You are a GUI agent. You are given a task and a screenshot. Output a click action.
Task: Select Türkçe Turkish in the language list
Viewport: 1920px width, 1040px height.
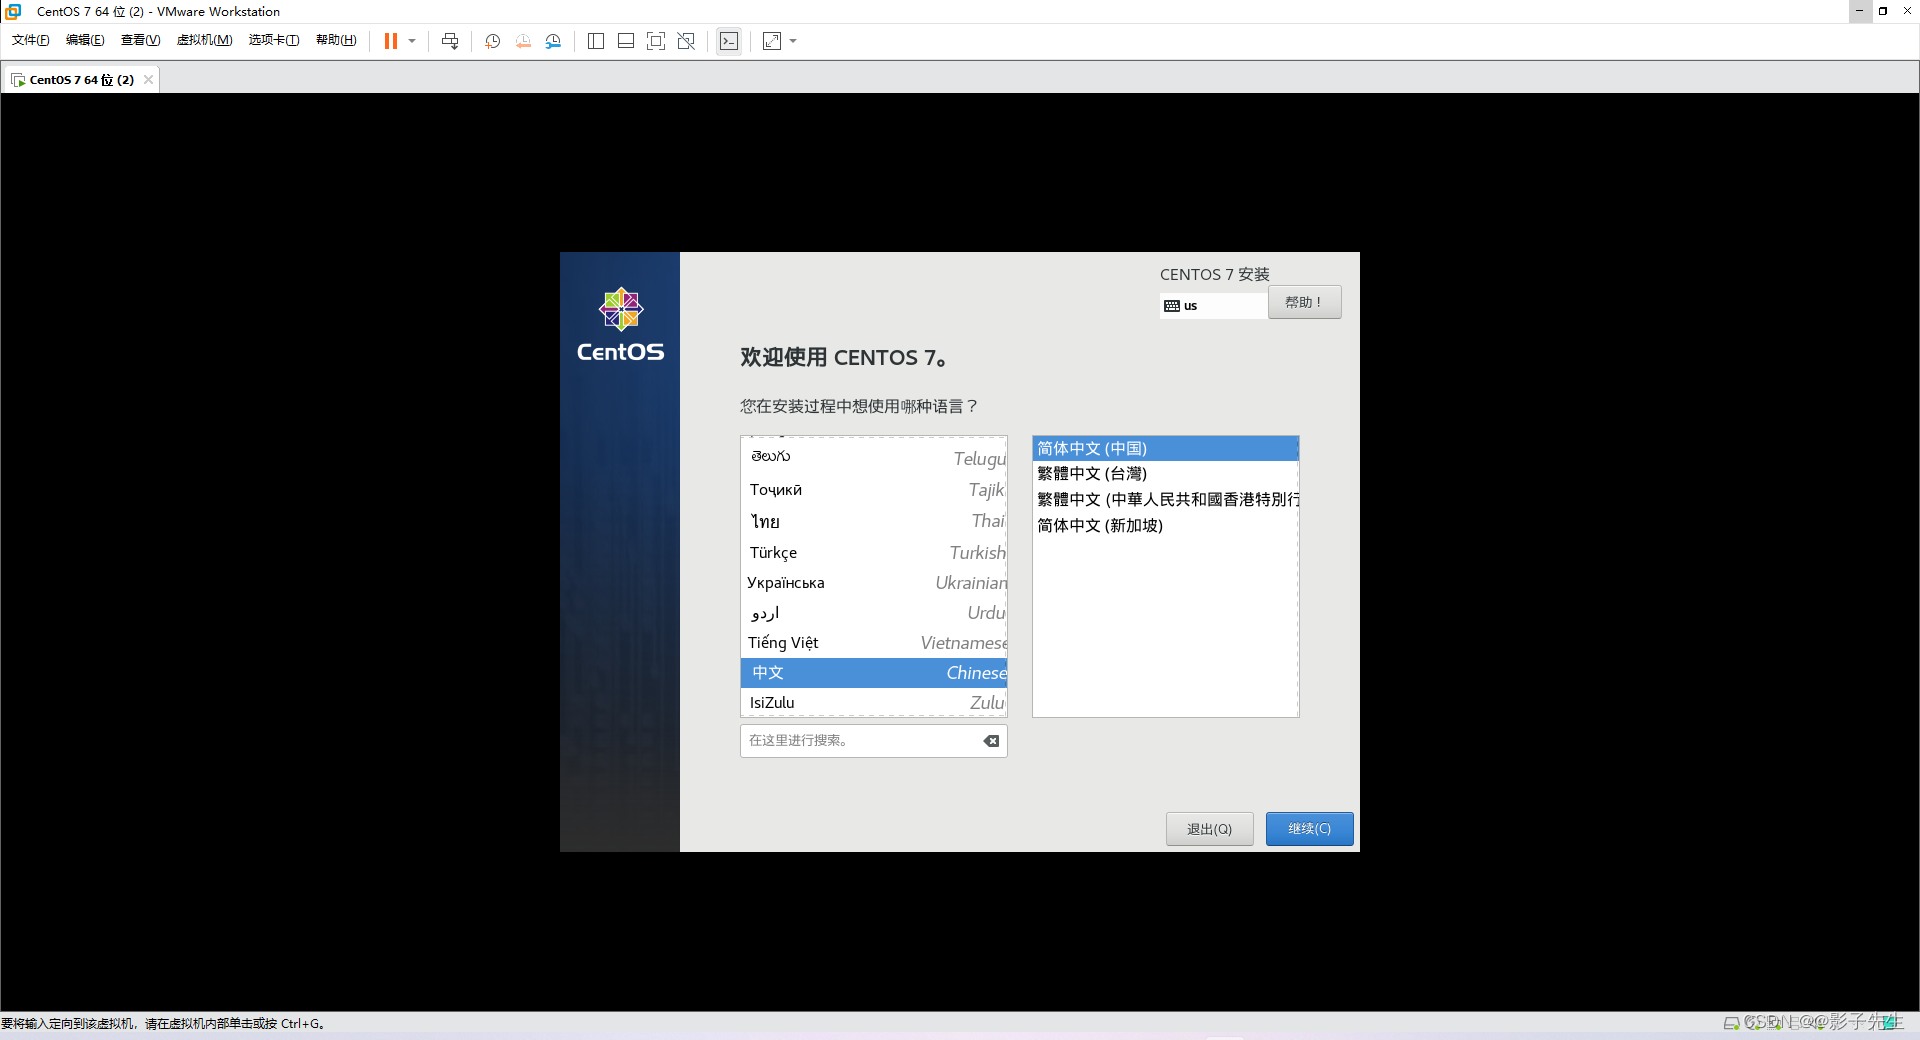click(x=873, y=552)
